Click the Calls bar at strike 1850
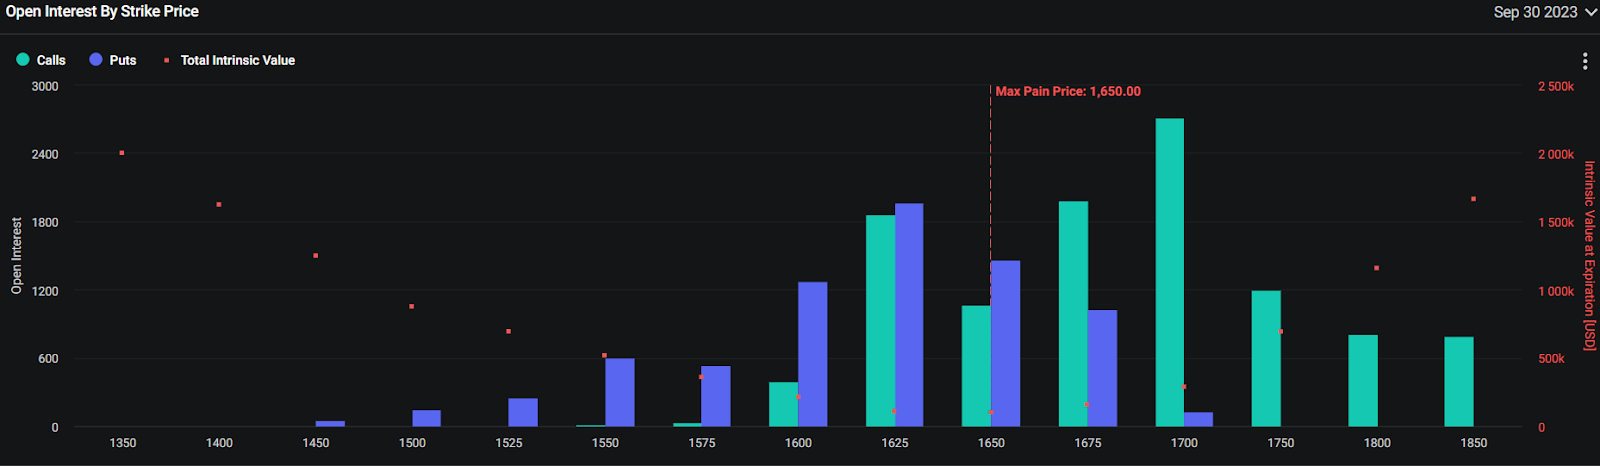 [x=1459, y=382]
